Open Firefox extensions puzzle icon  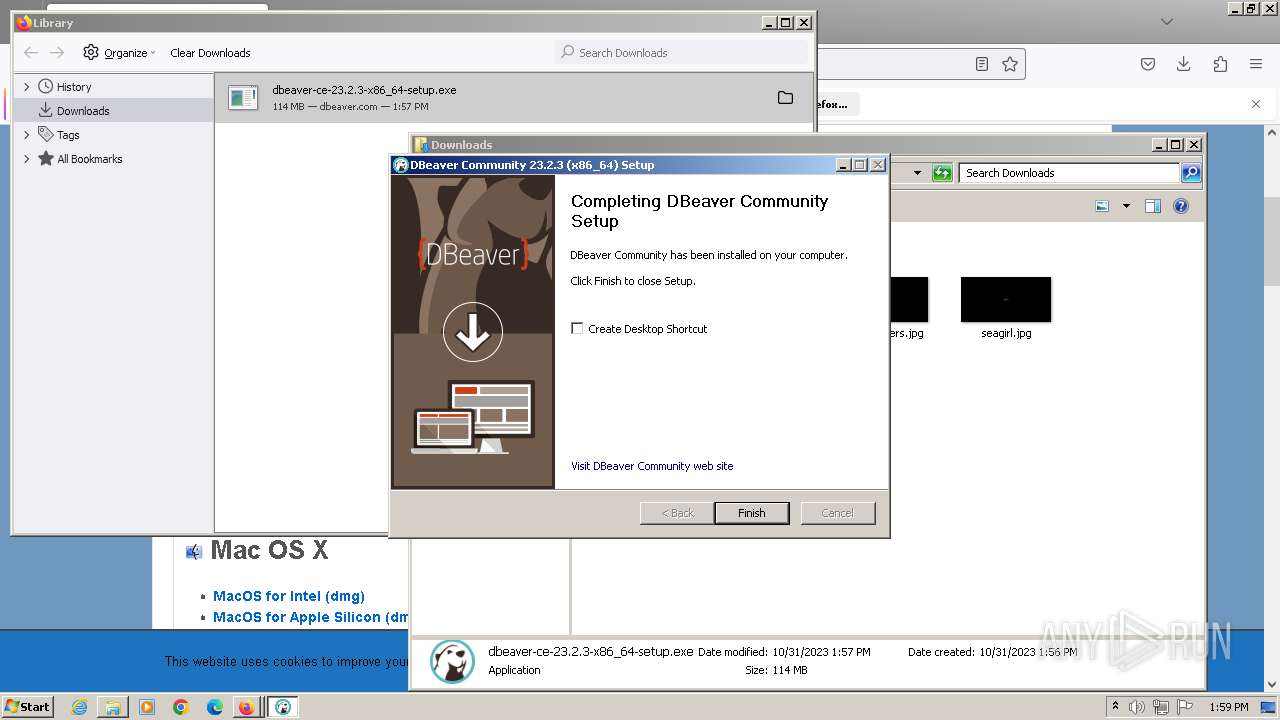pyautogui.click(x=1220, y=64)
